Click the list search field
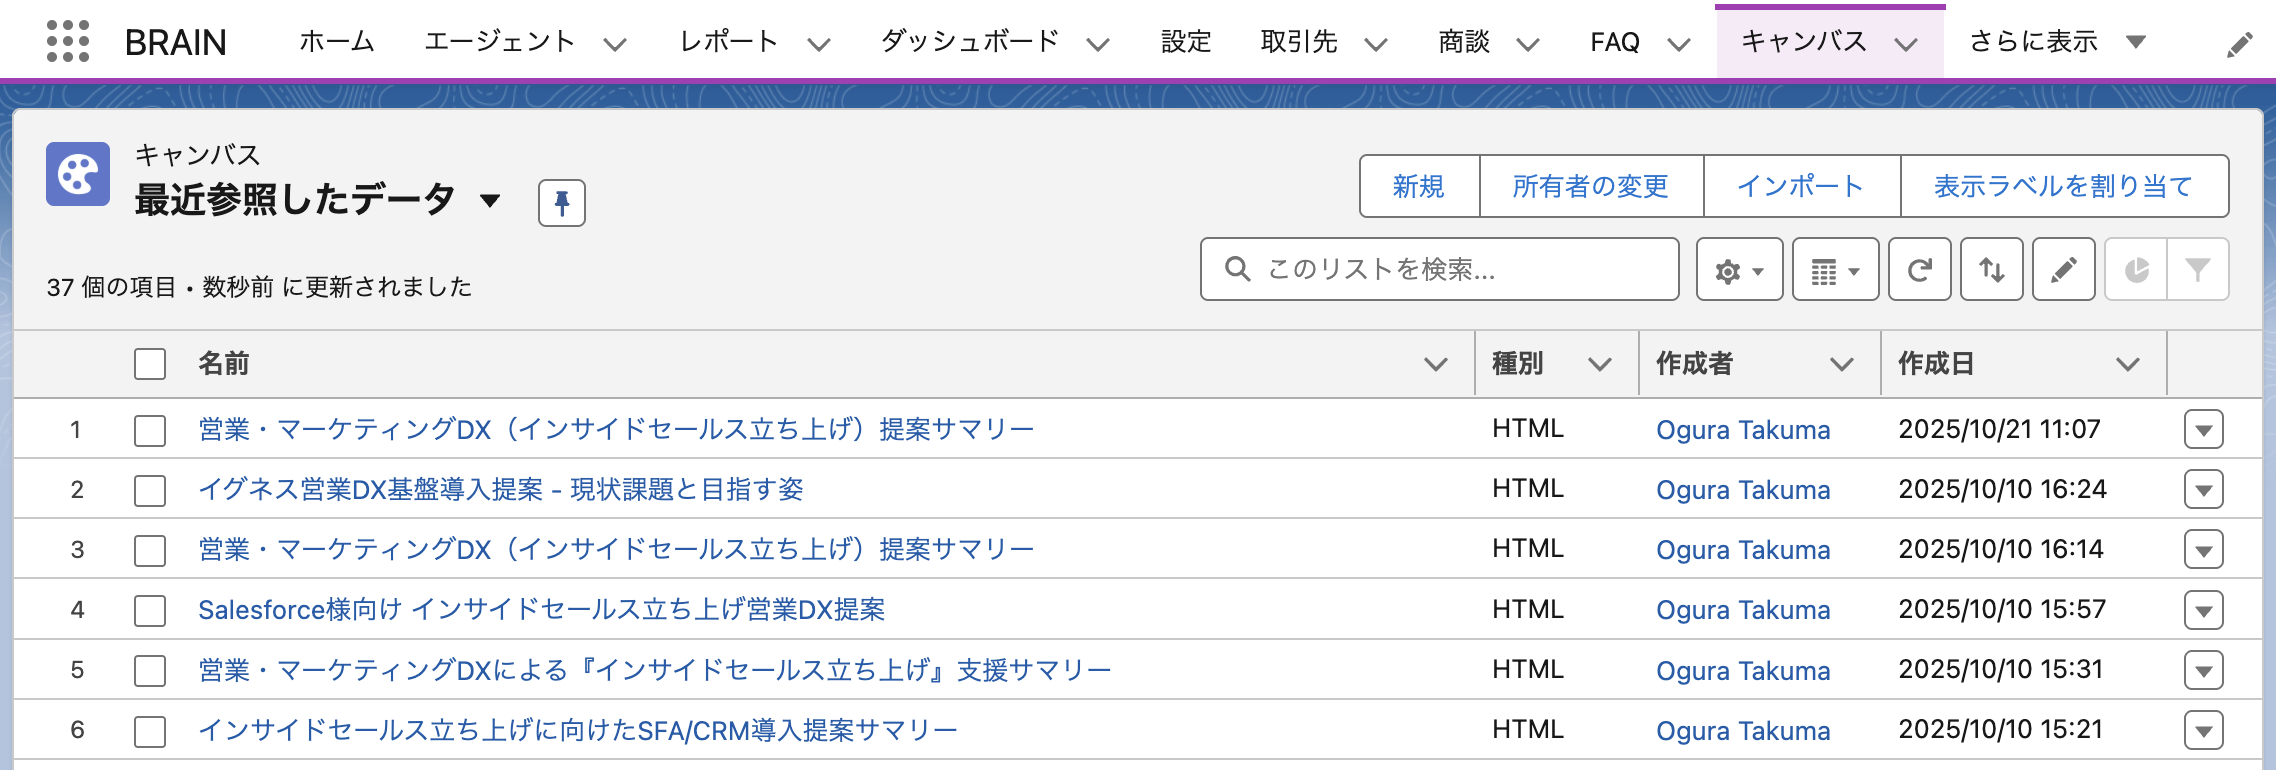The image size is (2276, 770). click(1440, 269)
